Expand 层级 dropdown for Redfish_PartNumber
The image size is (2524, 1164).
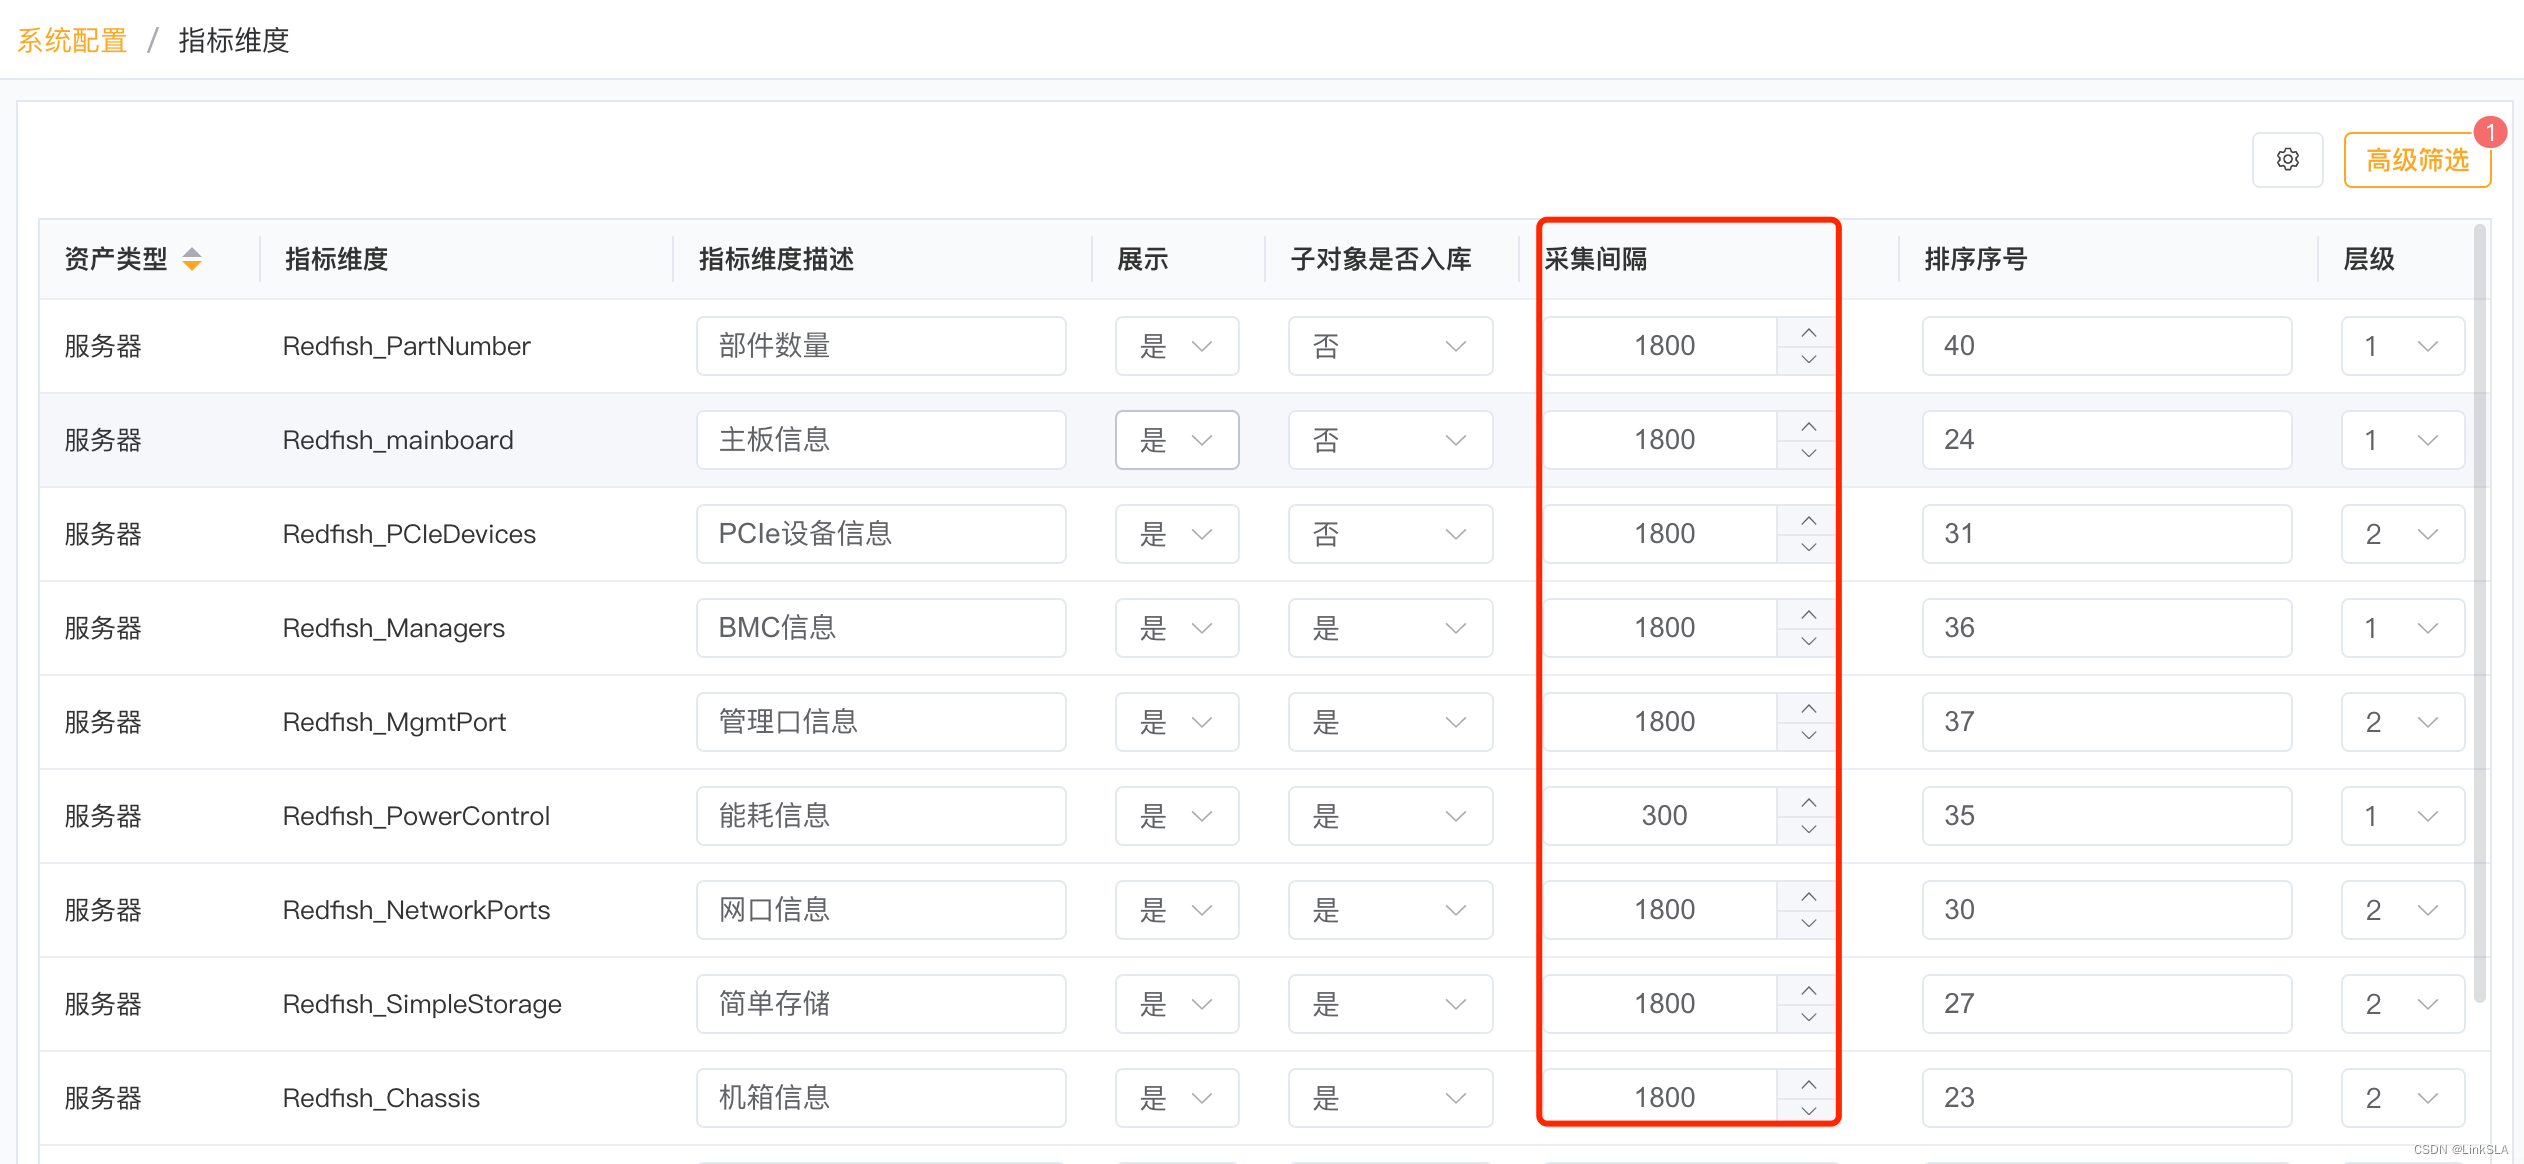click(x=2402, y=346)
